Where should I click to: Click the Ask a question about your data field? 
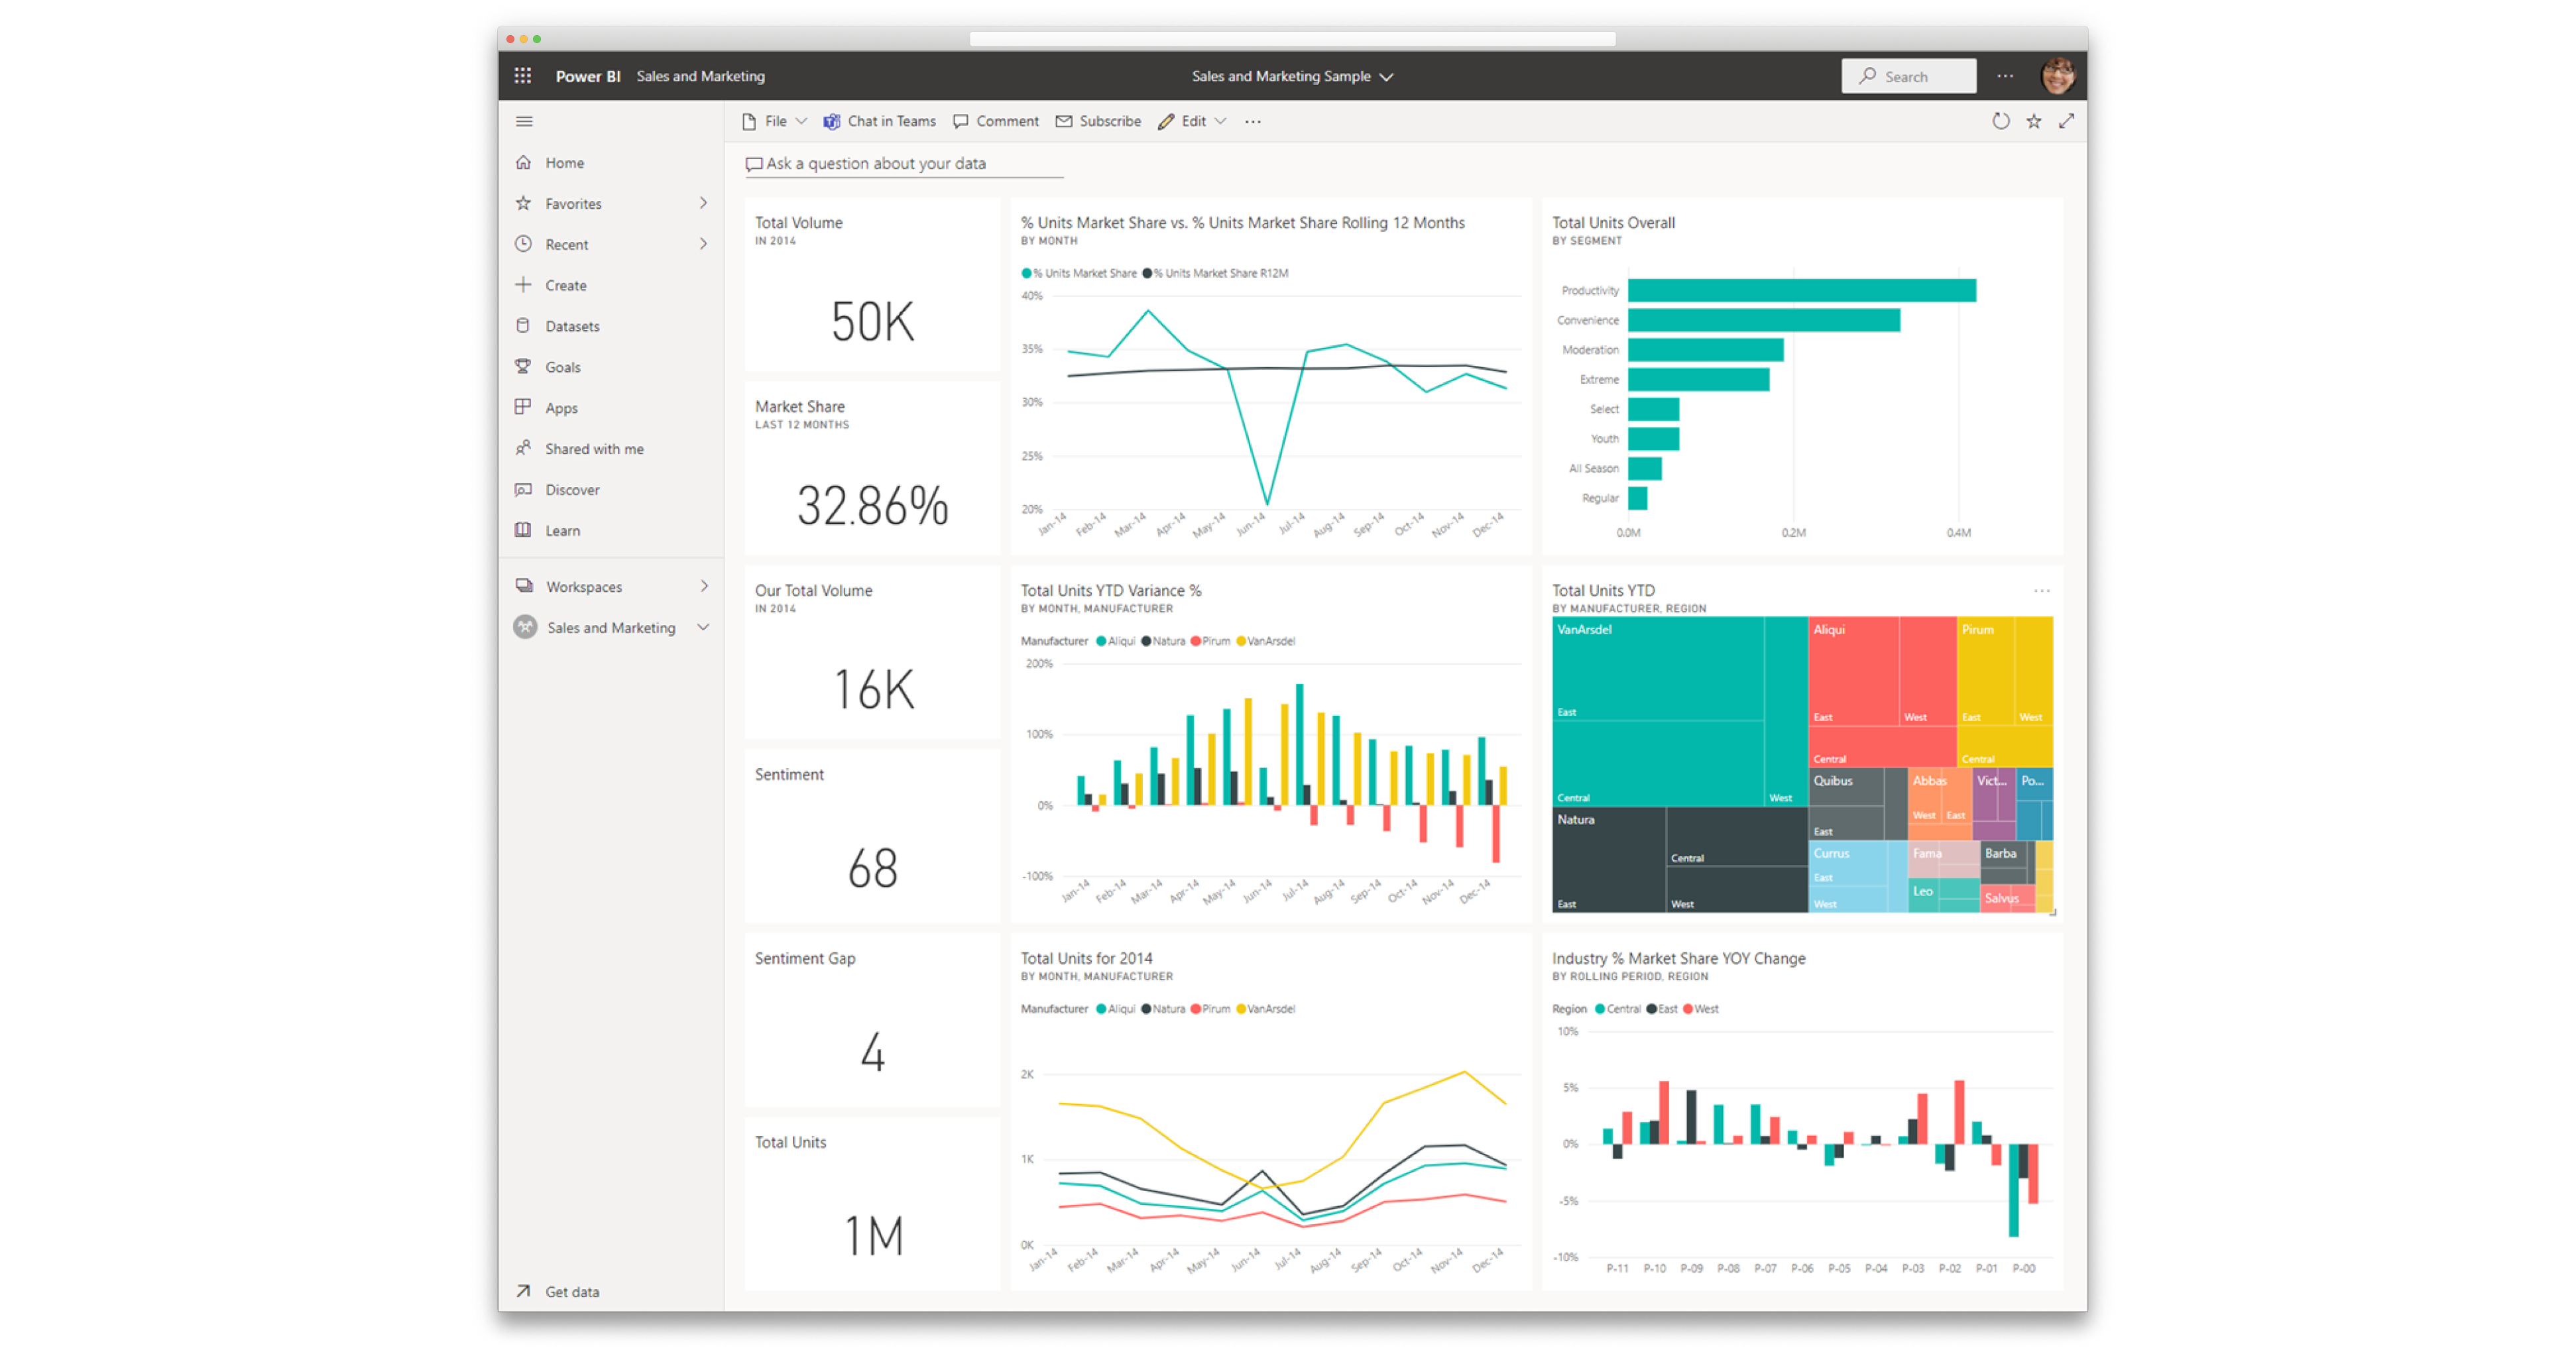tap(904, 163)
